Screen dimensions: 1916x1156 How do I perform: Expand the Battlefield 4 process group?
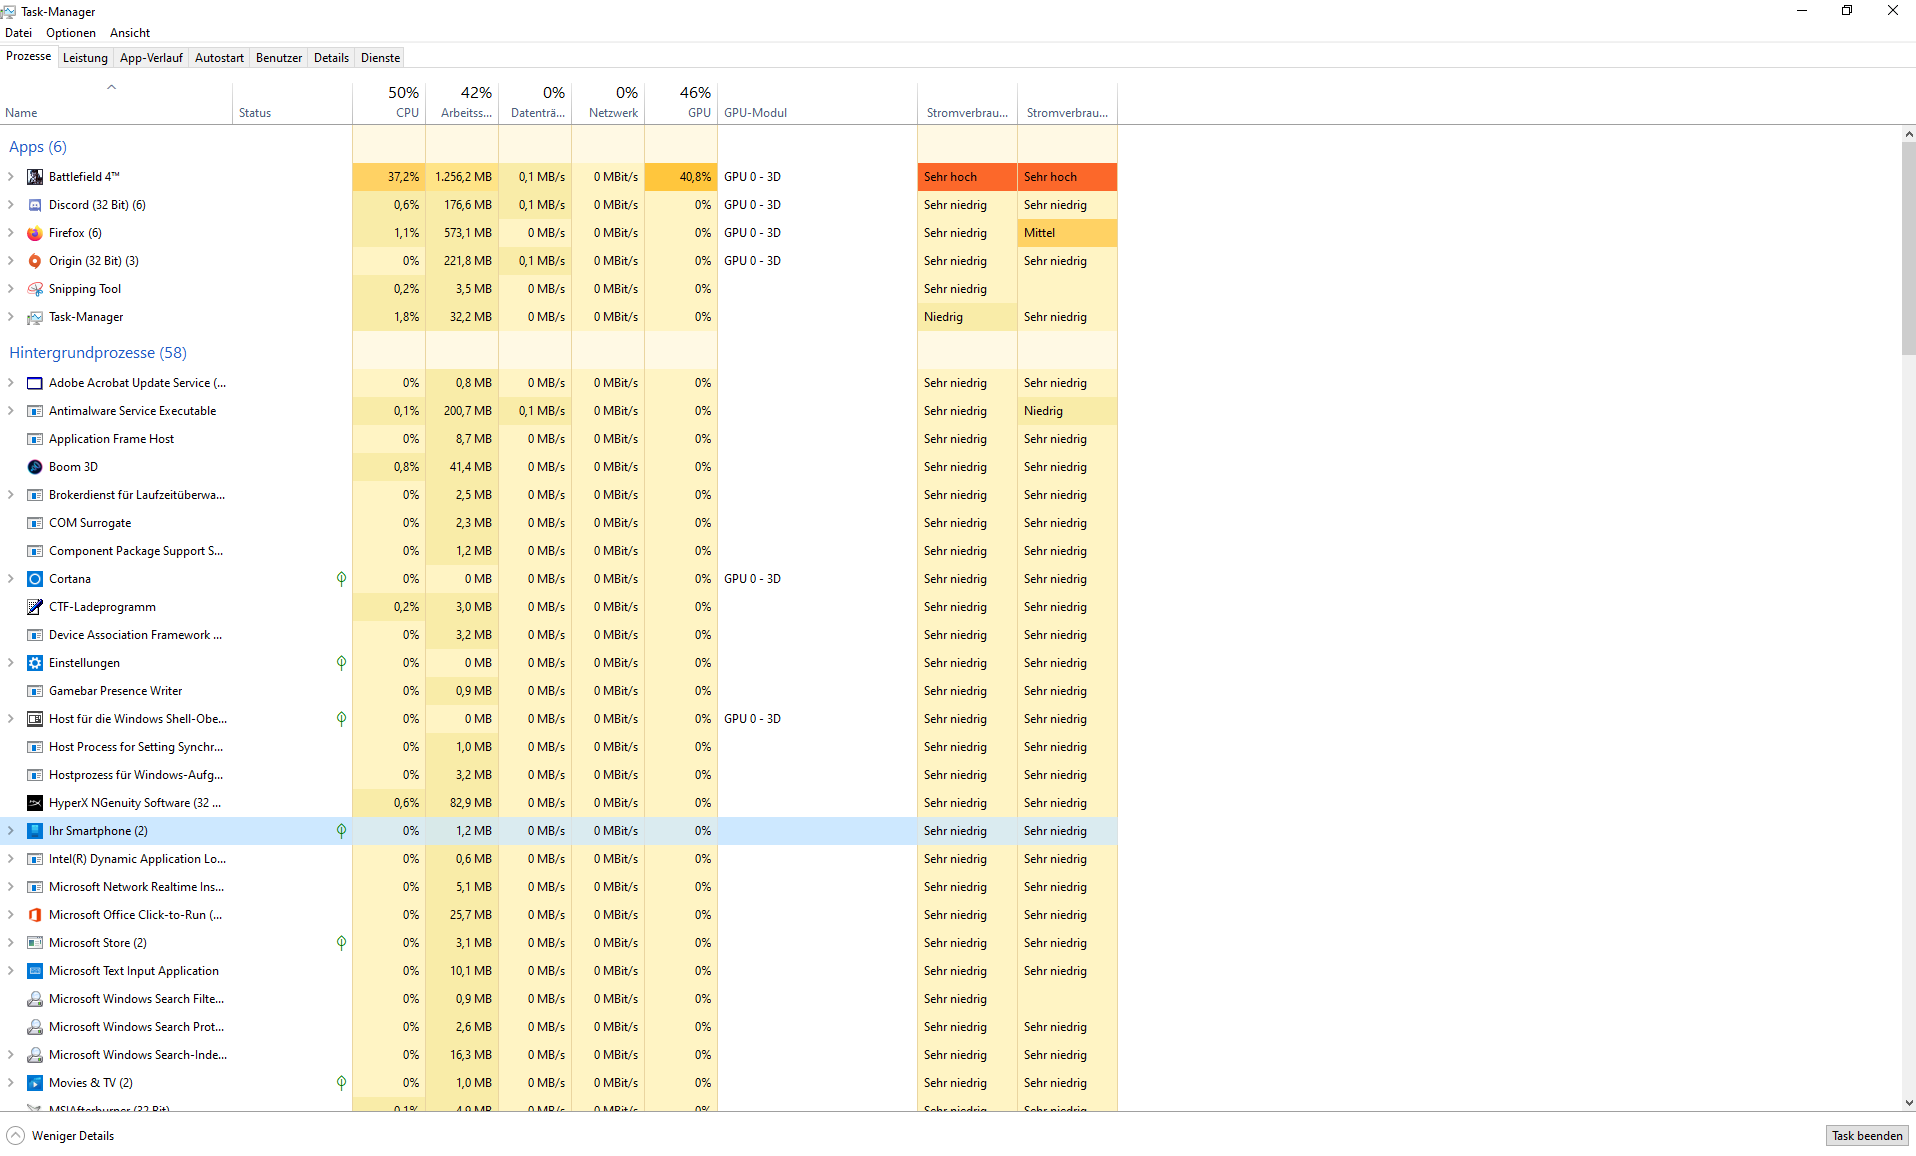tap(11, 177)
